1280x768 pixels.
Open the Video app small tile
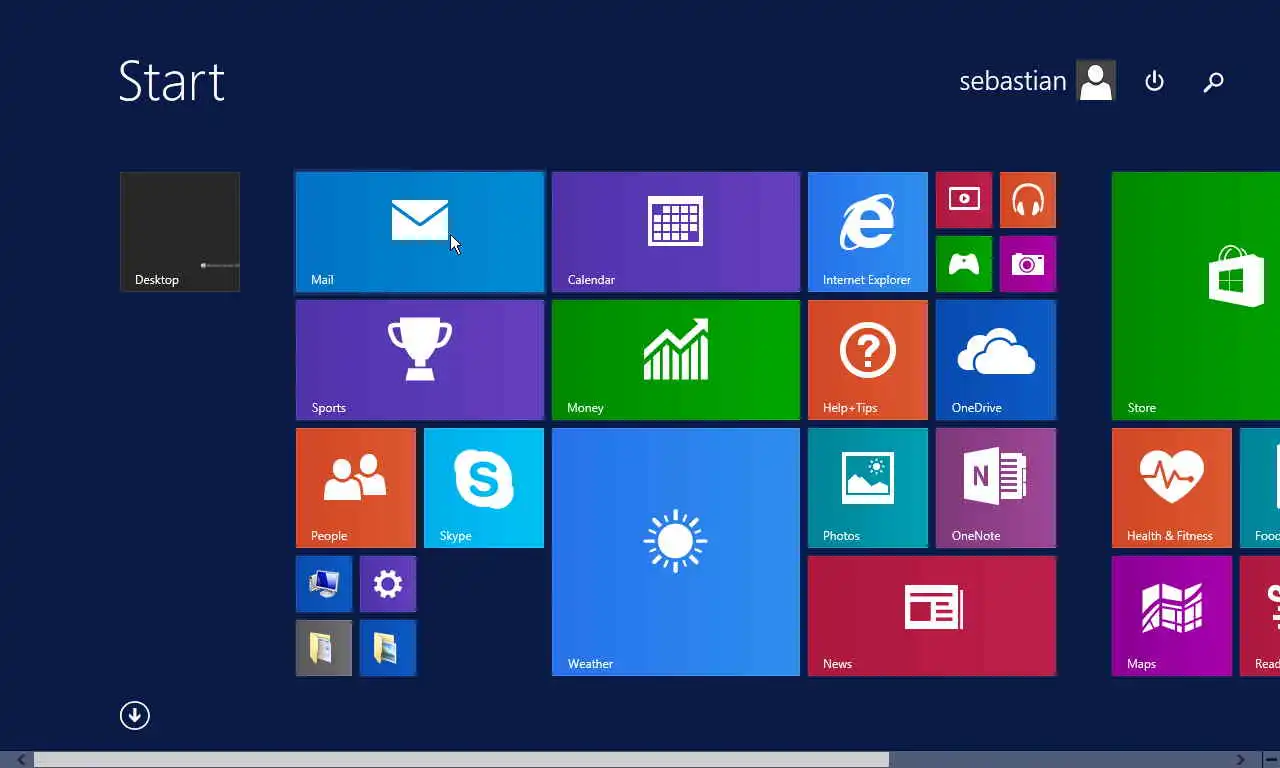point(964,200)
